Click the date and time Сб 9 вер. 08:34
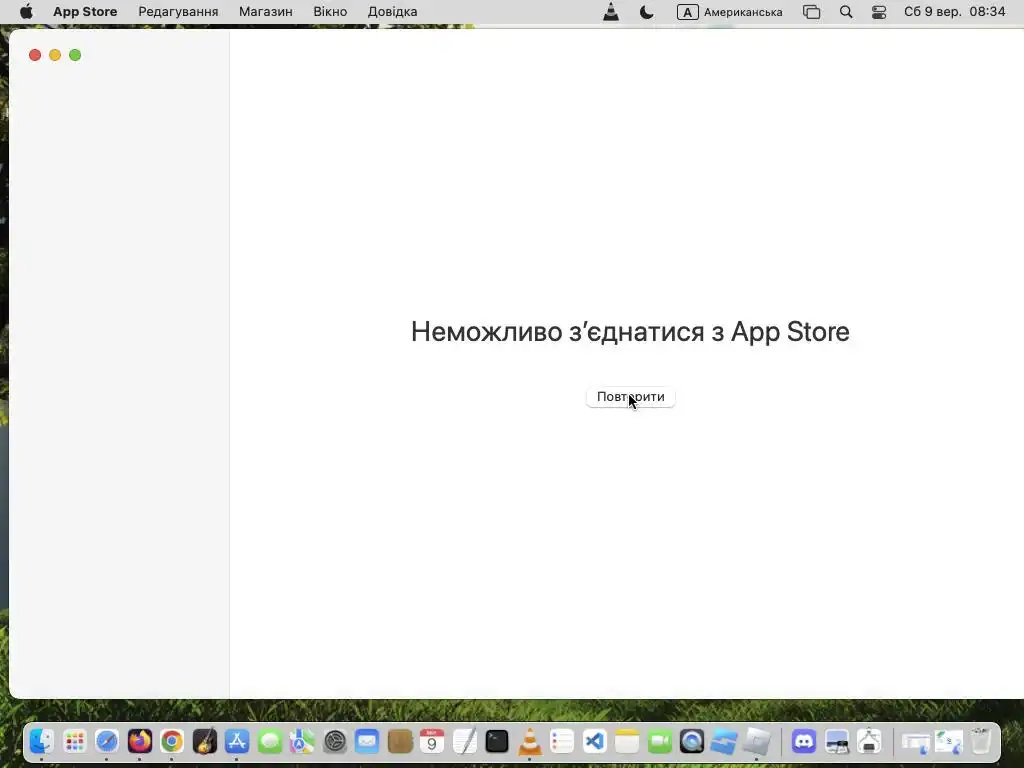 click(x=954, y=12)
